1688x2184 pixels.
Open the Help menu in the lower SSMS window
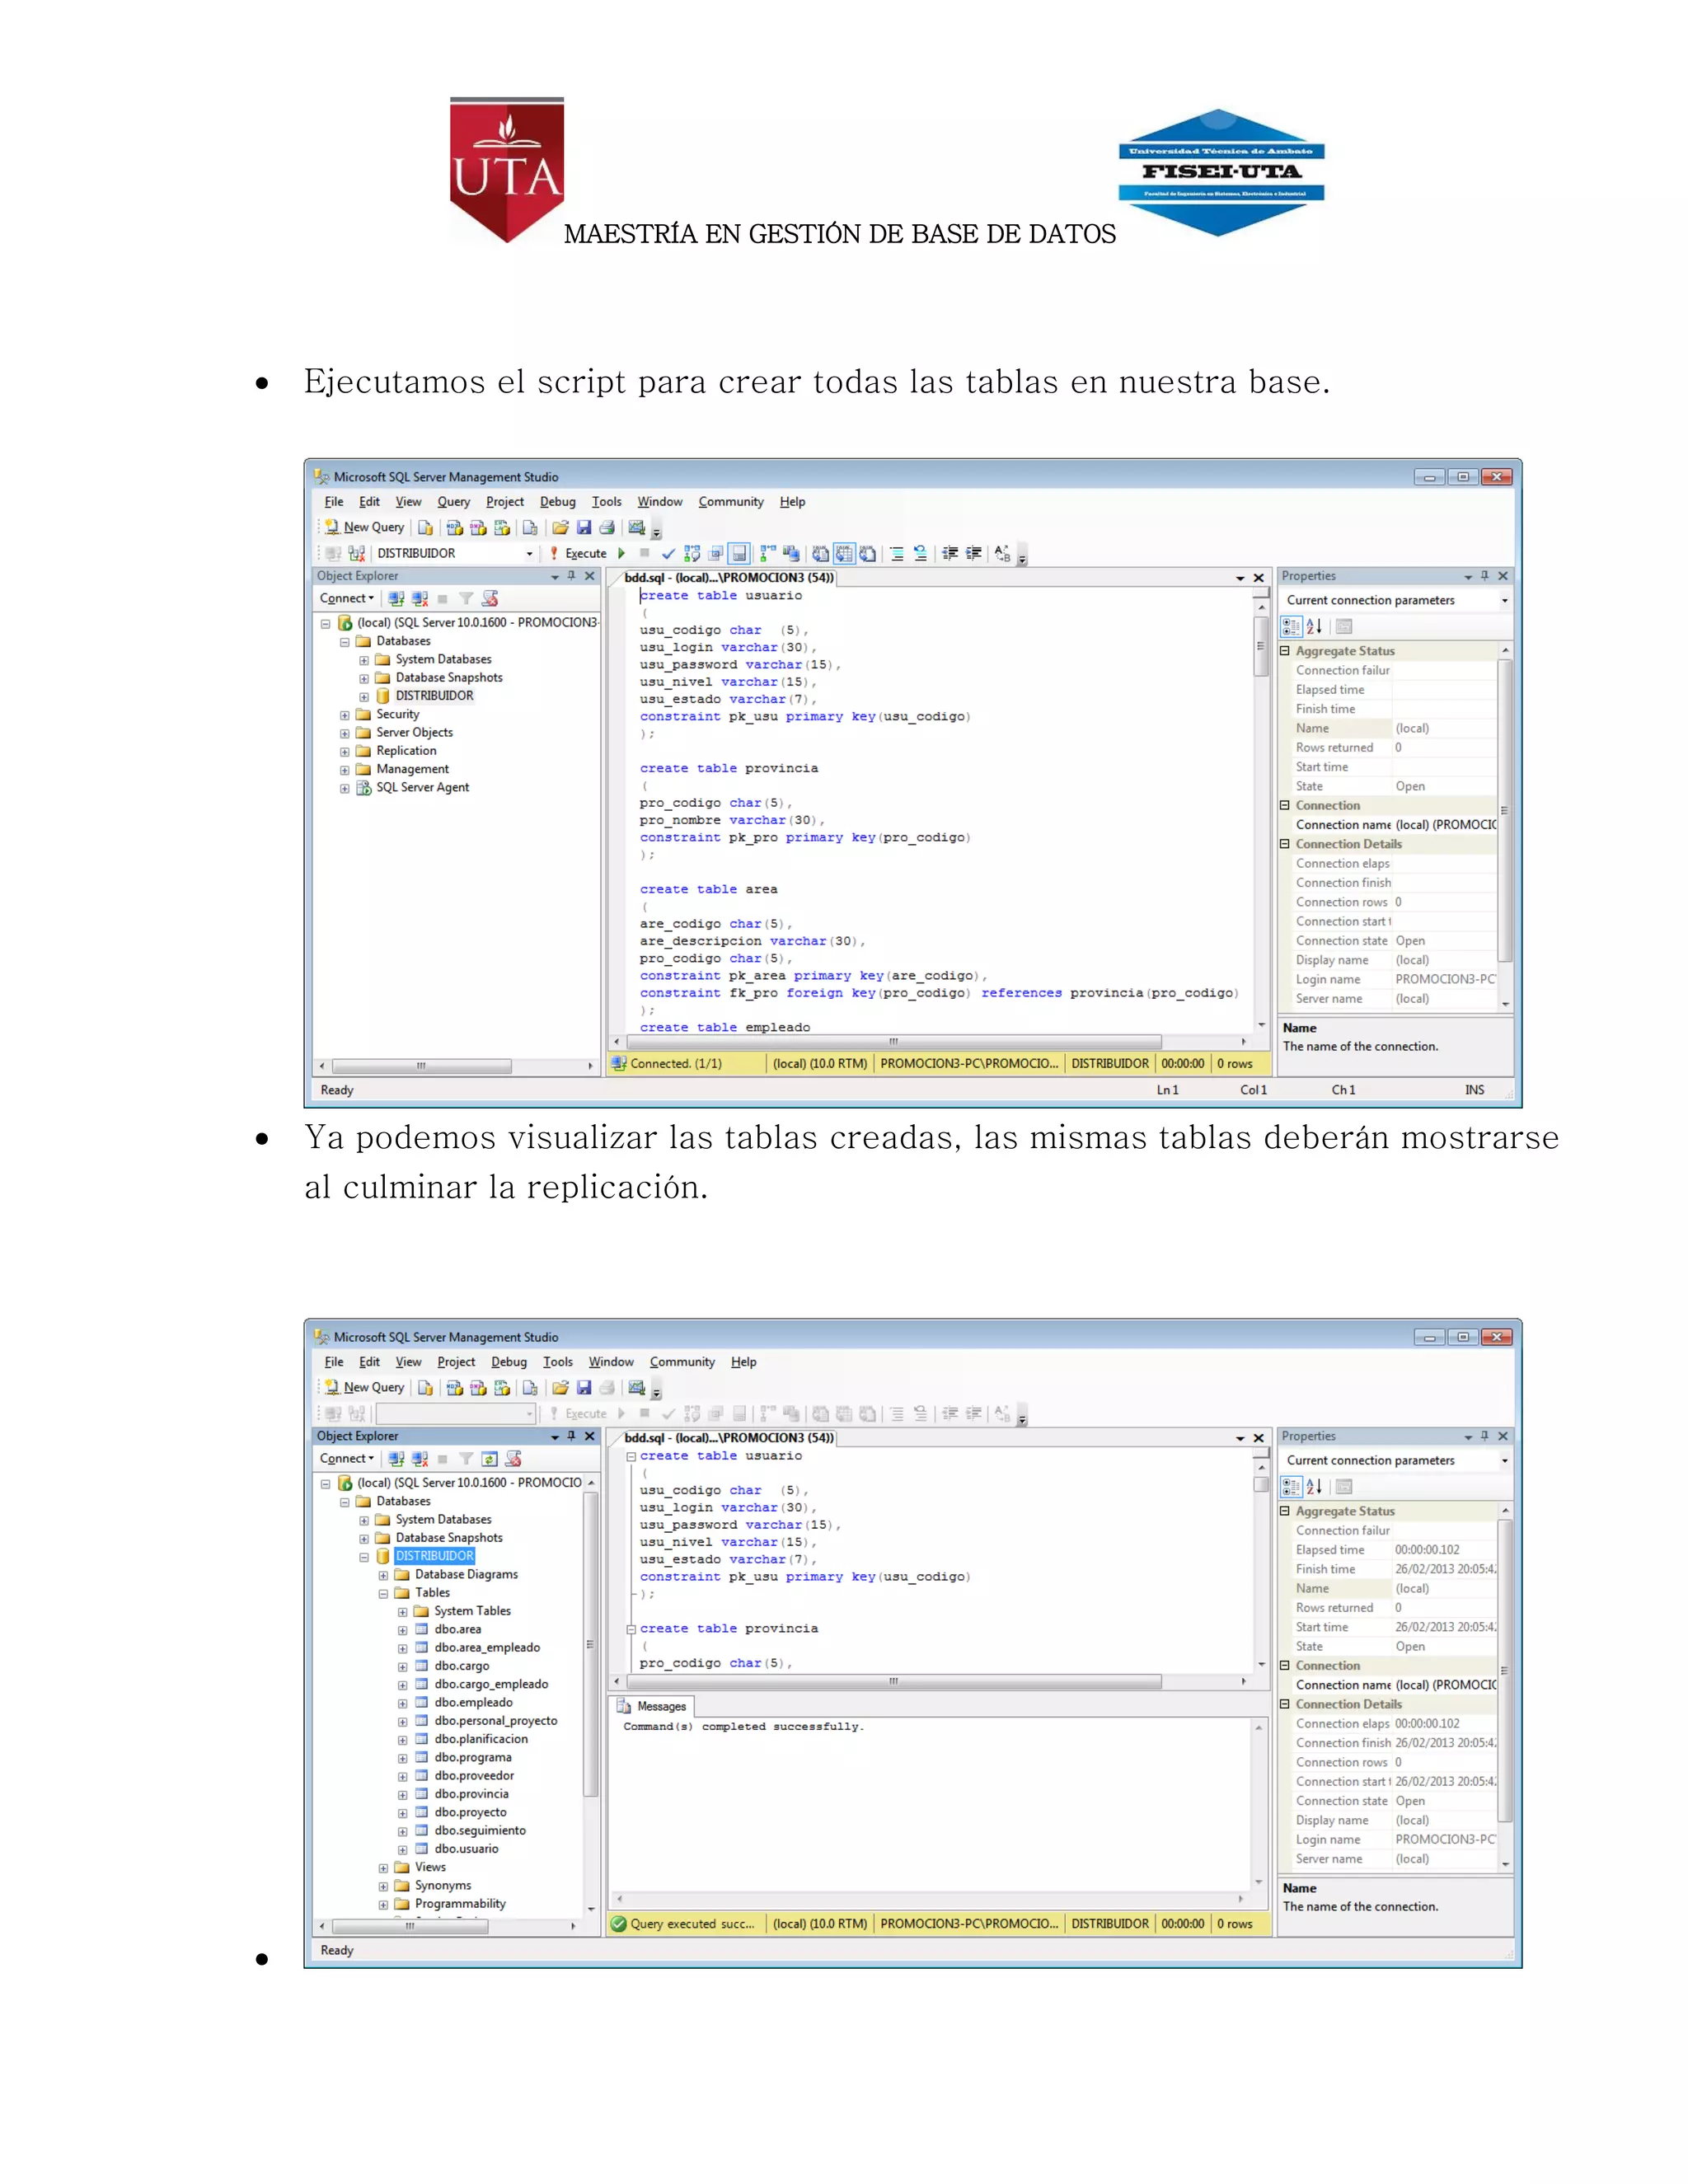tap(743, 1362)
